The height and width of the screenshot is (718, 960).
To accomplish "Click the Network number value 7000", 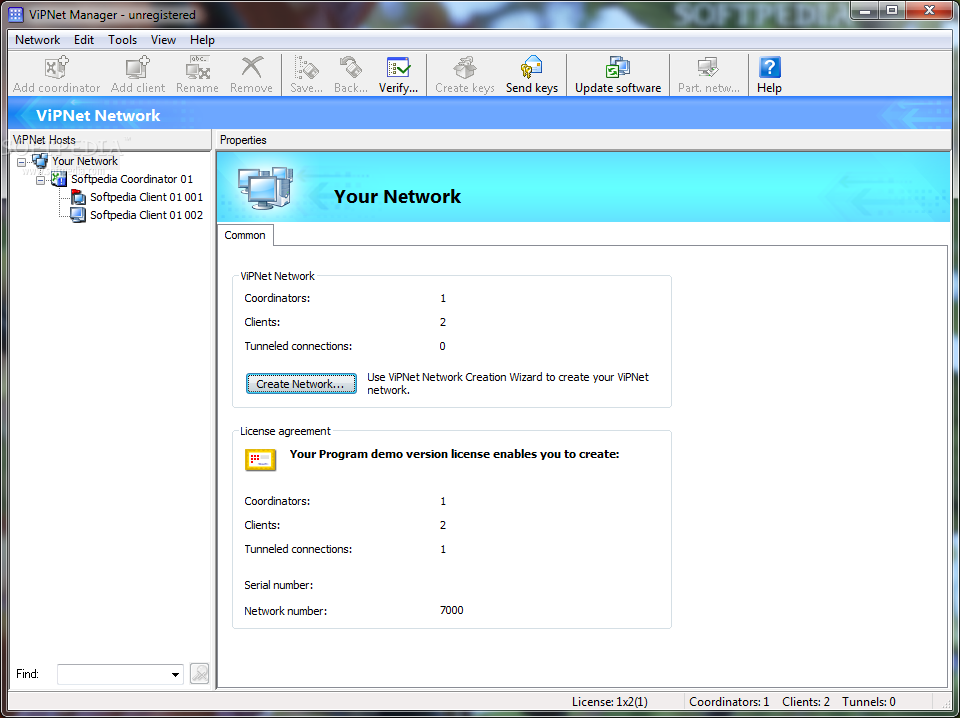I will pos(451,610).
